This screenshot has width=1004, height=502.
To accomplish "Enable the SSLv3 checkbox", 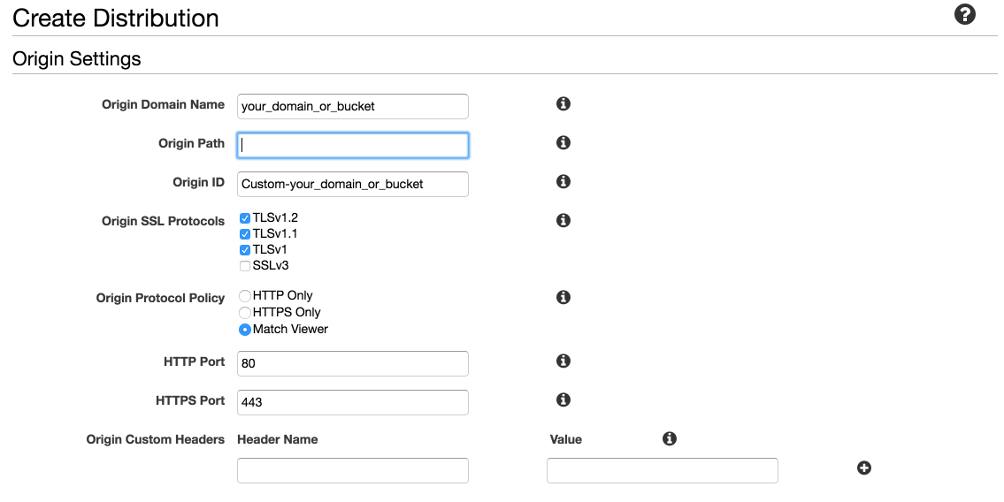I will coord(245,266).
